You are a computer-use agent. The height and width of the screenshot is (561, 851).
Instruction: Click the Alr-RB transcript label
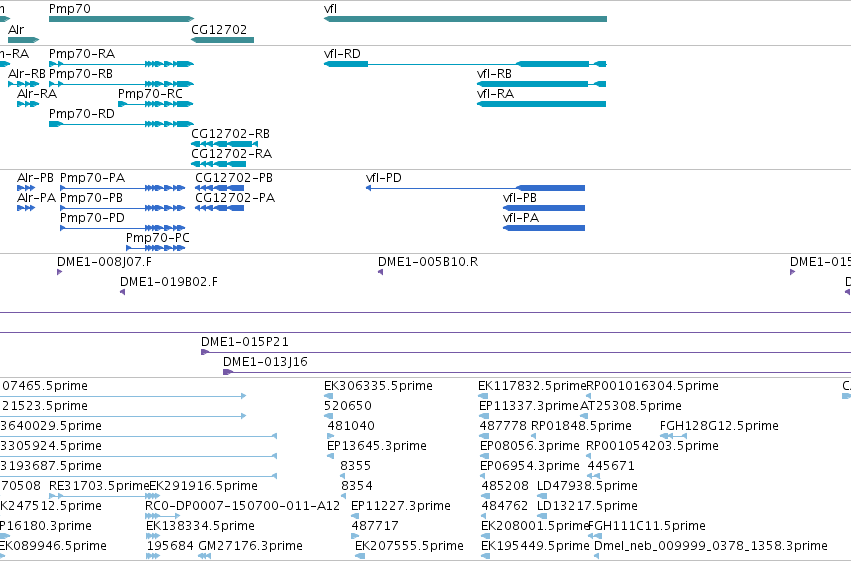[27, 74]
